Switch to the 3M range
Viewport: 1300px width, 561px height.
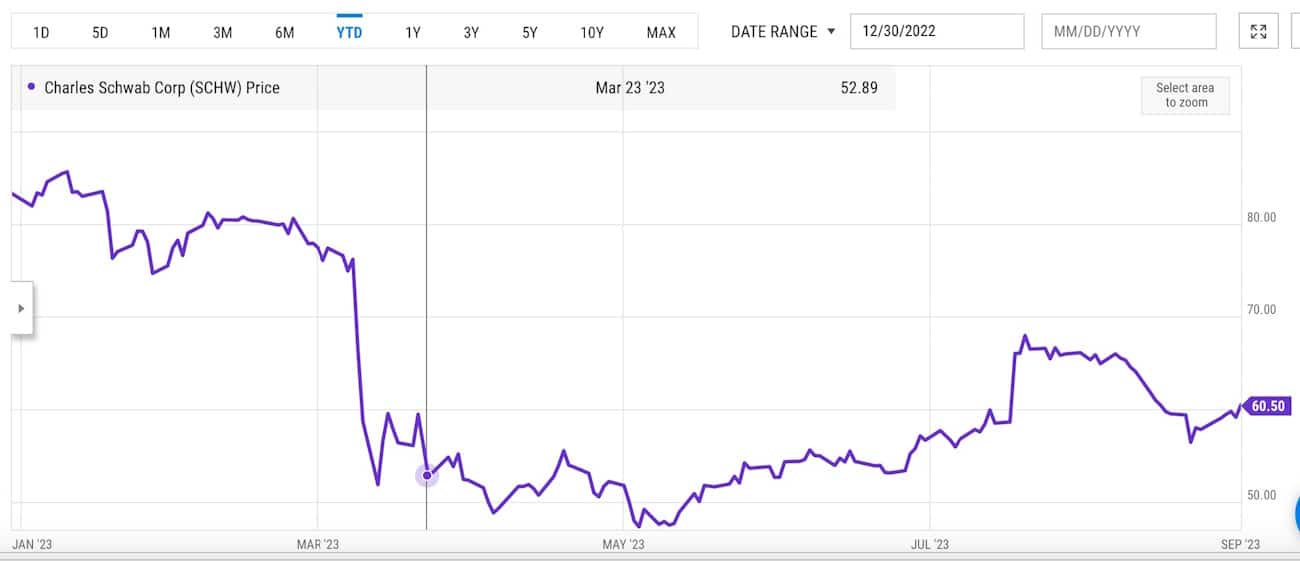[x=222, y=32]
